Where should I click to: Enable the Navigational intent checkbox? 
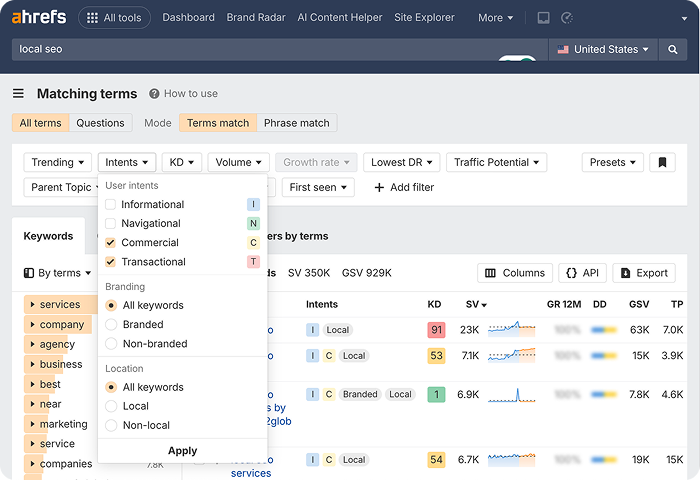tap(111, 224)
